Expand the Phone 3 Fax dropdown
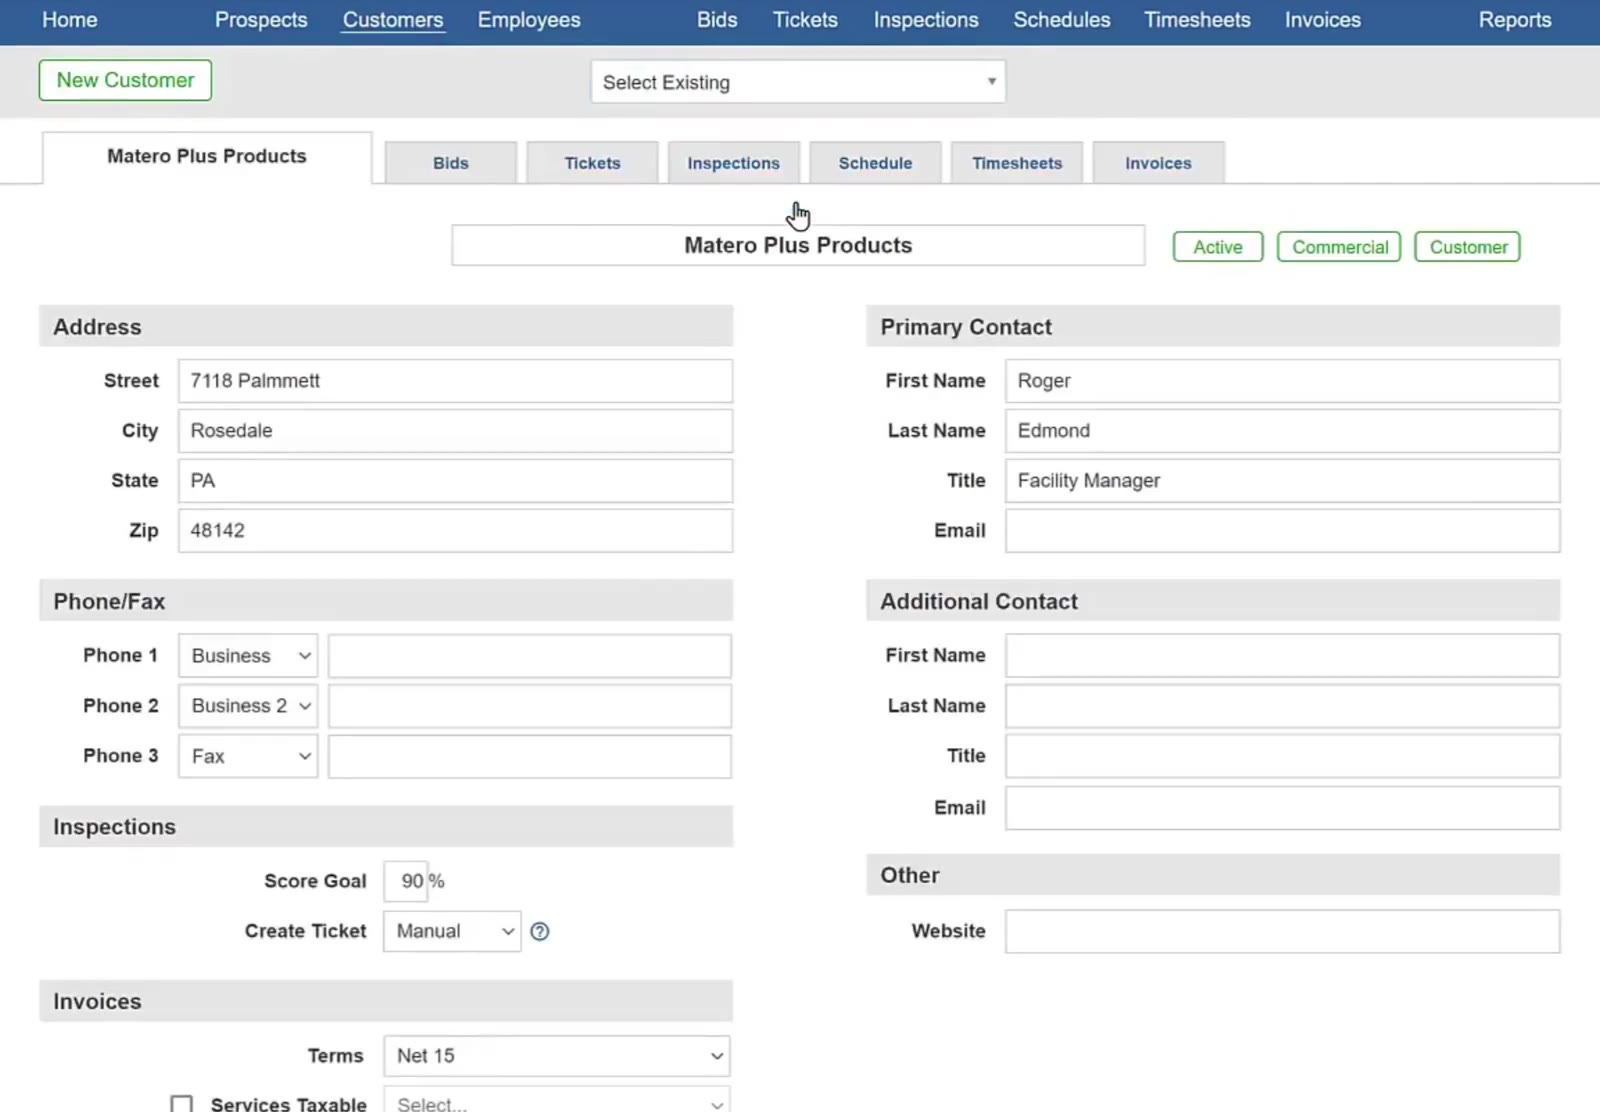The image size is (1600, 1112). [248, 756]
